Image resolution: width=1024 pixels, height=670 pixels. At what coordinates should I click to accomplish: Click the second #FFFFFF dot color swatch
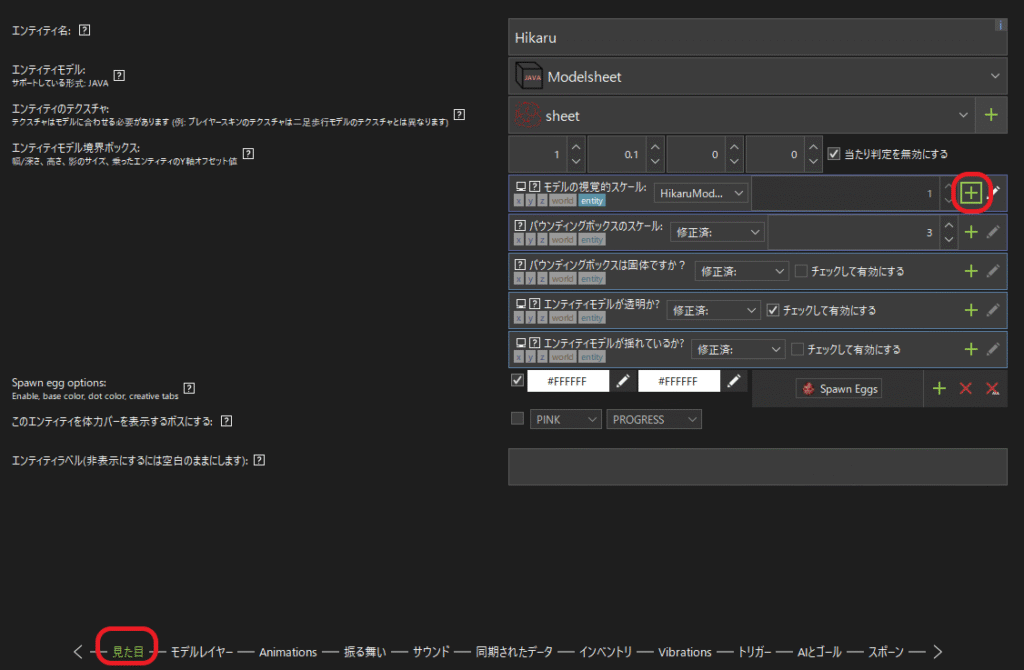(678, 381)
